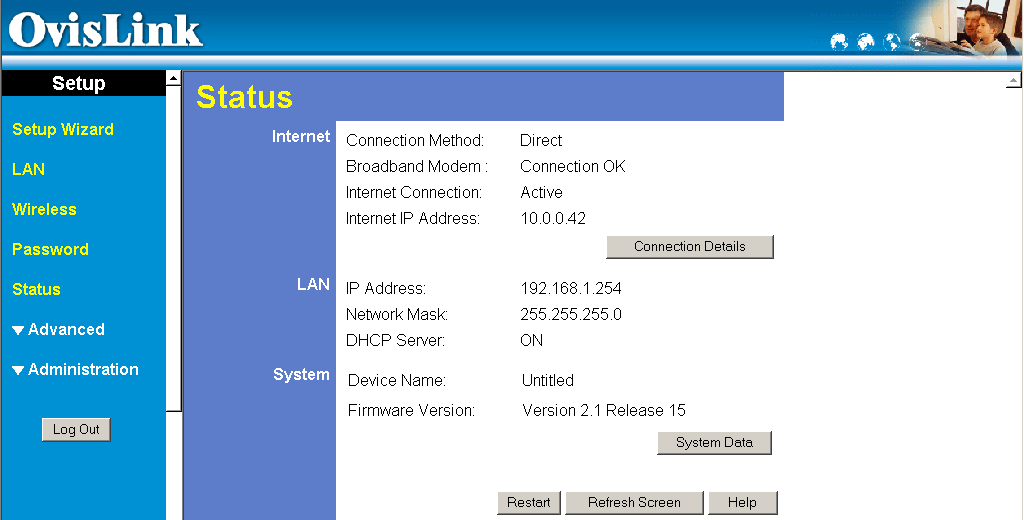The width and height of the screenshot is (1024, 520).
Task: Open the Wireless settings page
Action: [44, 209]
